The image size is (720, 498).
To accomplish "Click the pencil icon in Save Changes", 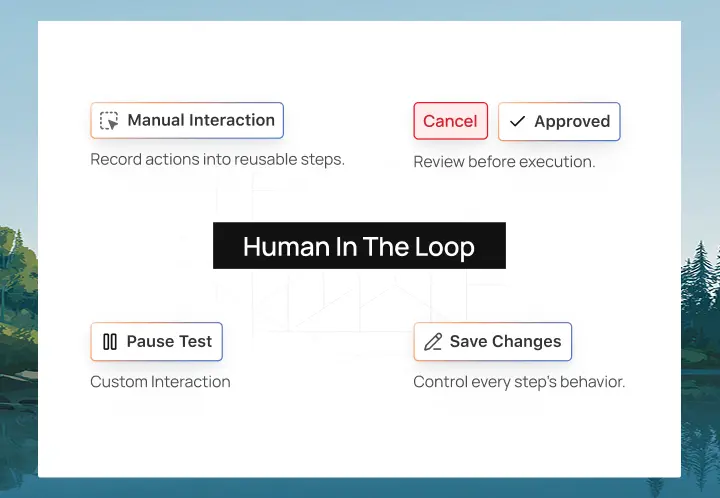I will point(433,342).
